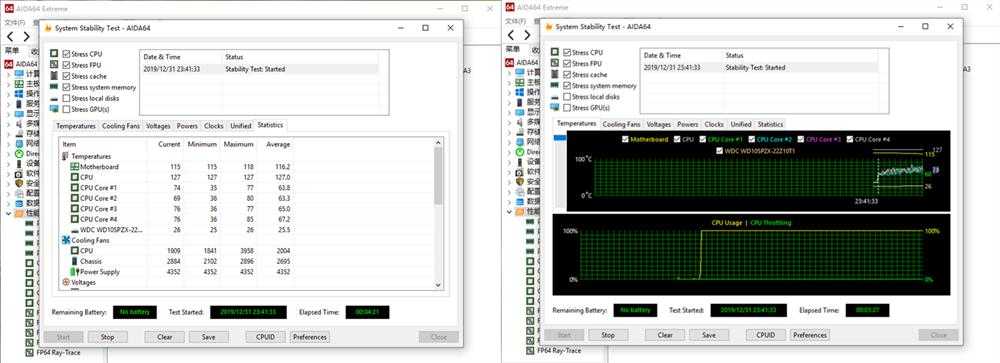
Task: Click the WDC hard drive icon in statistics list
Action: 75,230
